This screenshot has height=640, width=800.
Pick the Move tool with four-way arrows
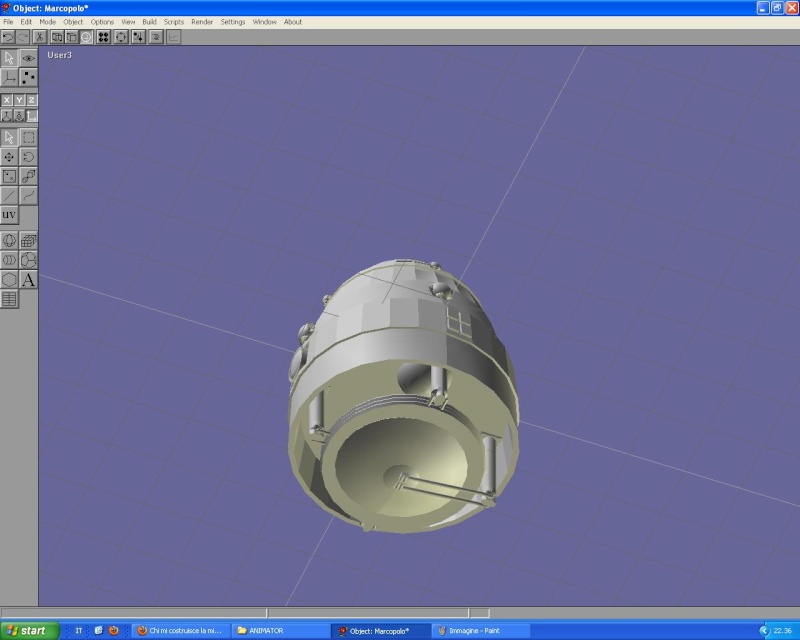[x=9, y=157]
